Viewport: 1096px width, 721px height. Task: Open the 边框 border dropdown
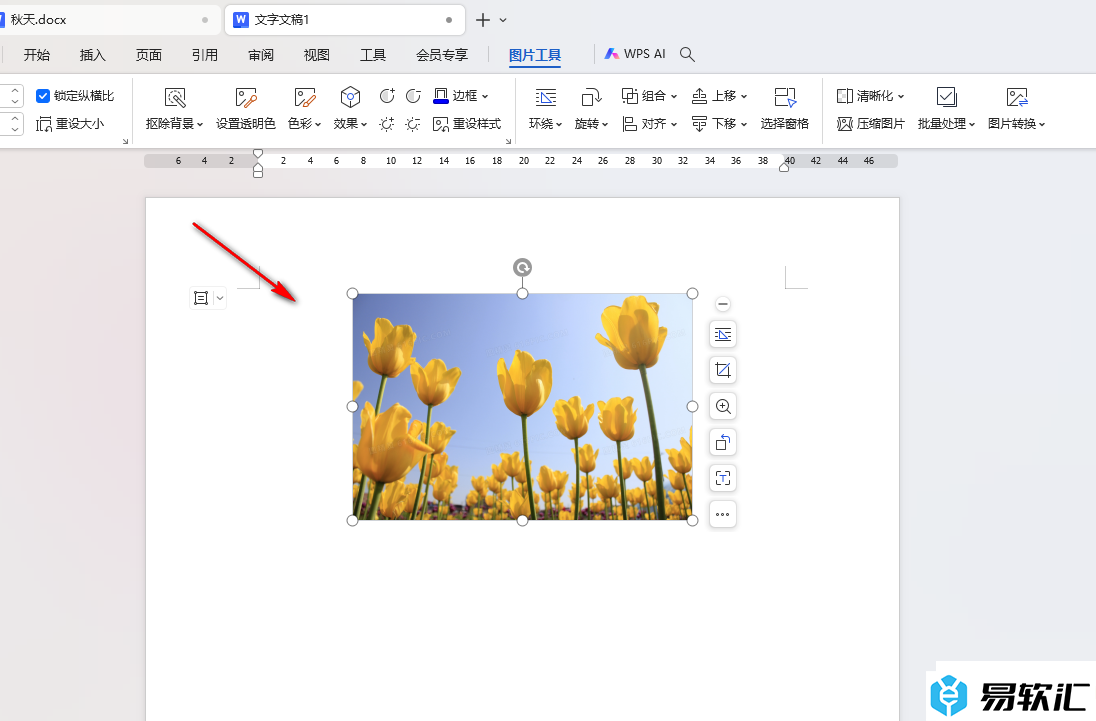click(x=485, y=96)
